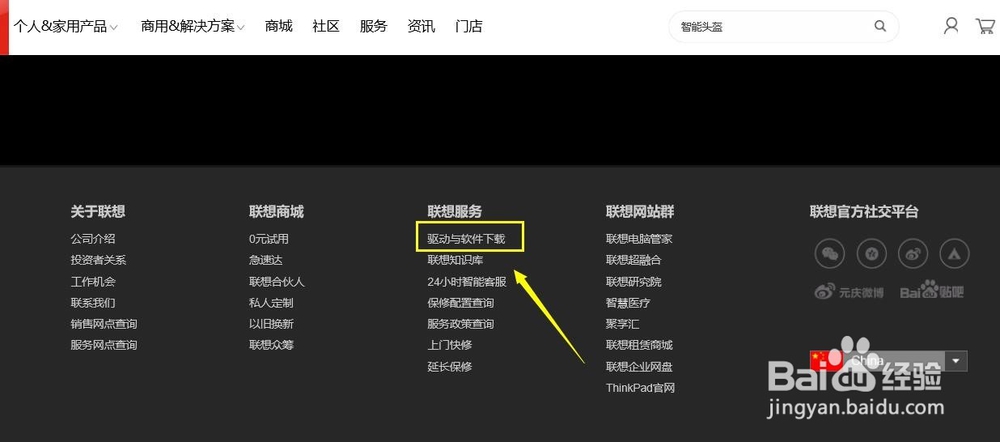Open ThinkPad官网 link
1000x442 pixels.
pos(640,388)
